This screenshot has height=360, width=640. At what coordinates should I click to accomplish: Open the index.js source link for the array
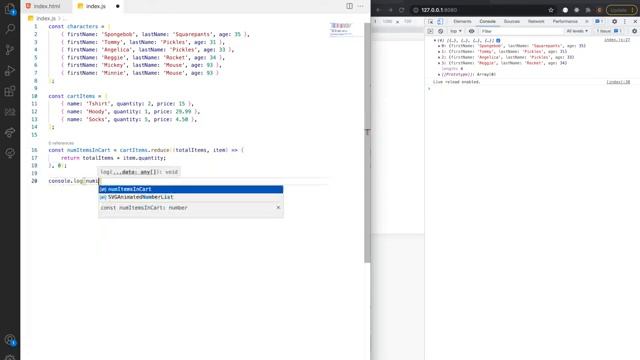point(617,40)
